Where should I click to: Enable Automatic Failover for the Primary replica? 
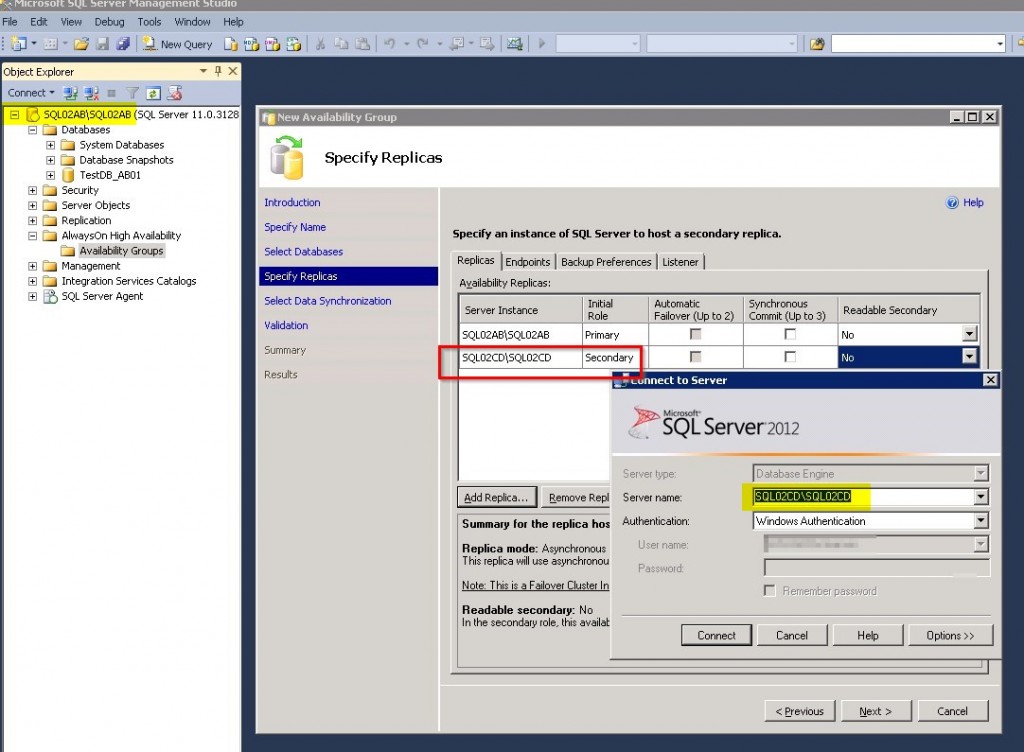(x=695, y=335)
